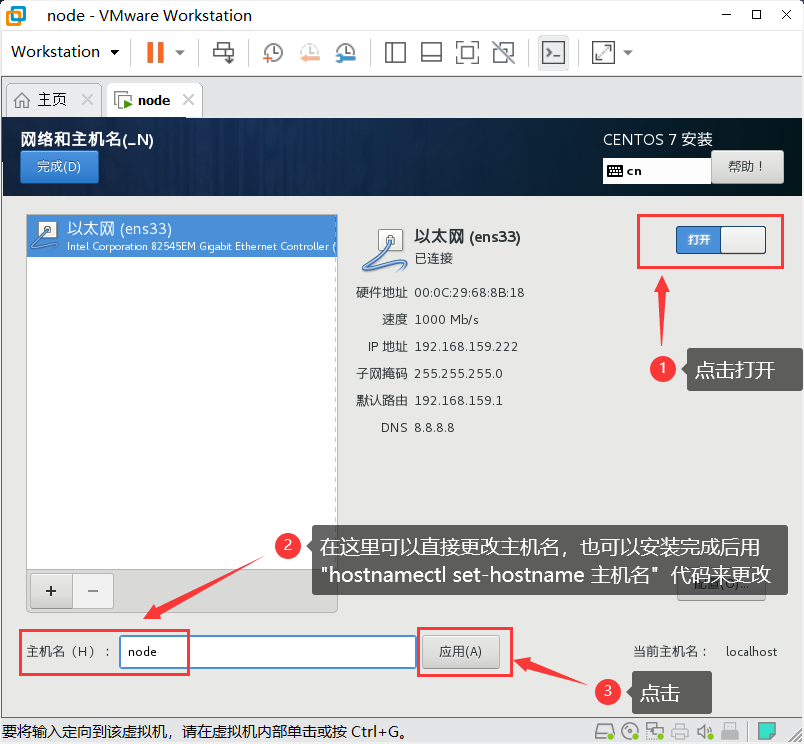Click the IP address 192.168.159.222
Viewport: 804px width, 744px height.
tap(466, 347)
